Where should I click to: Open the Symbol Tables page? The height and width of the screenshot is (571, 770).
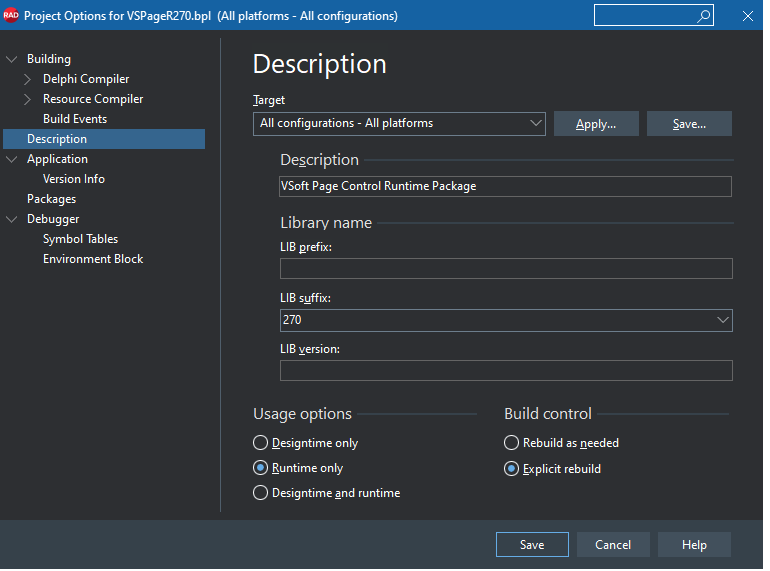(x=81, y=241)
